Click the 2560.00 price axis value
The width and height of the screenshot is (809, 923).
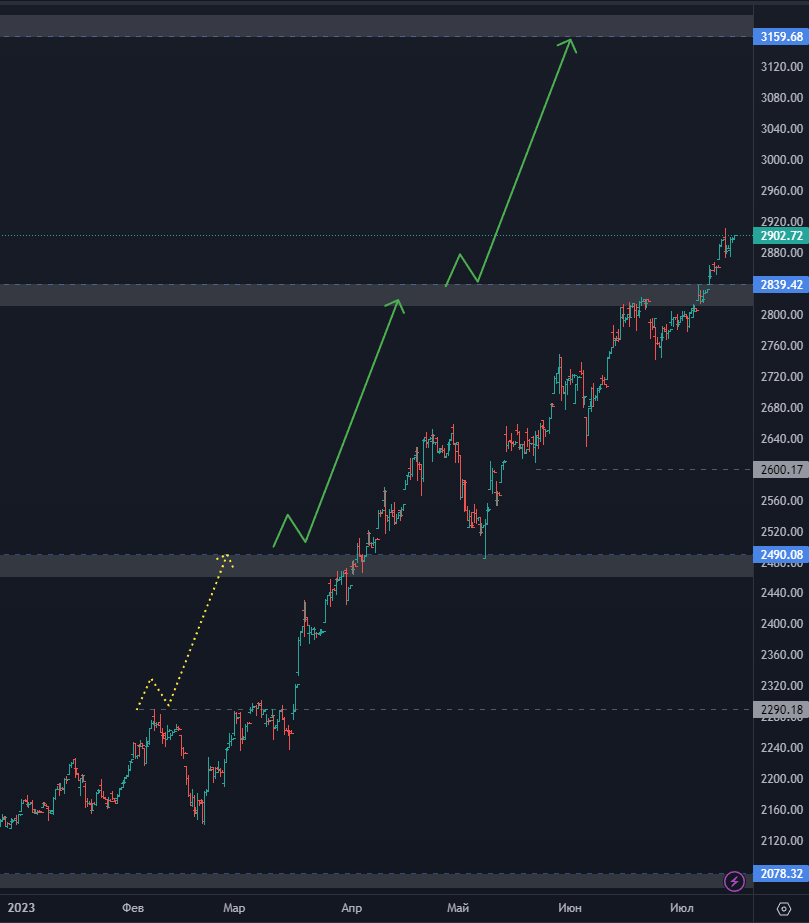(x=781, y=500)
